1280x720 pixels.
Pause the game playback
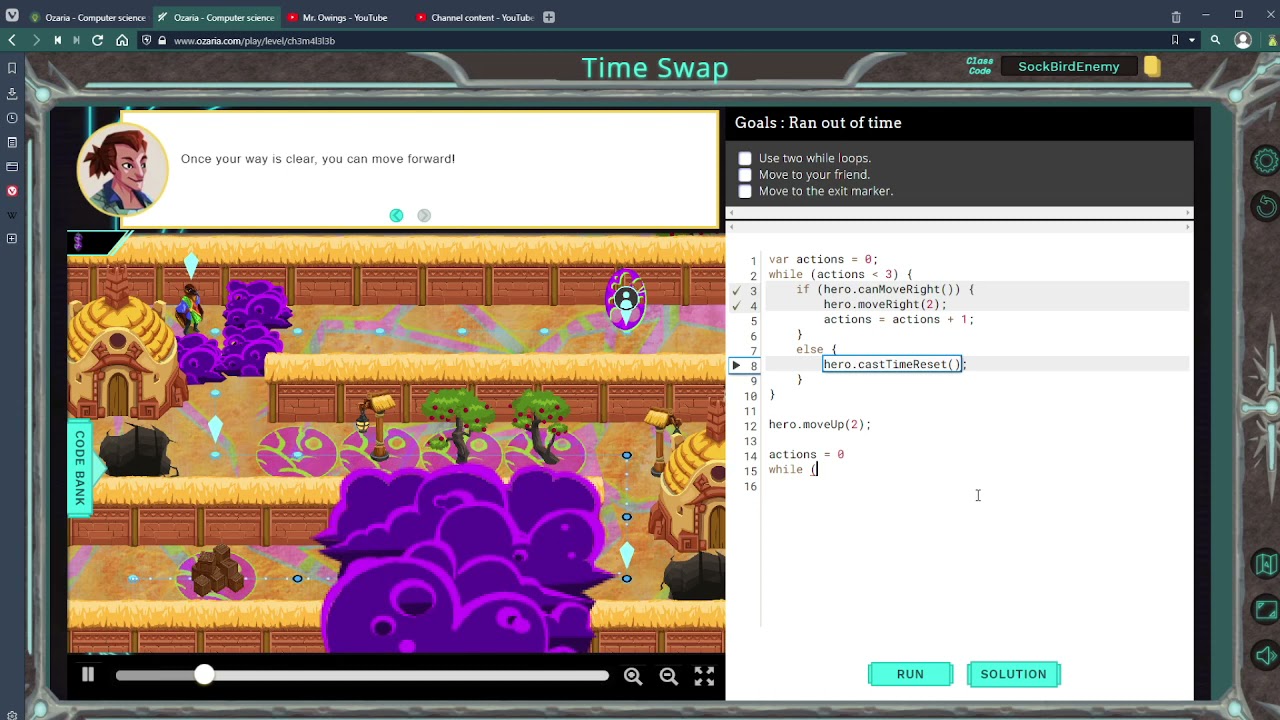click(88, 675)
